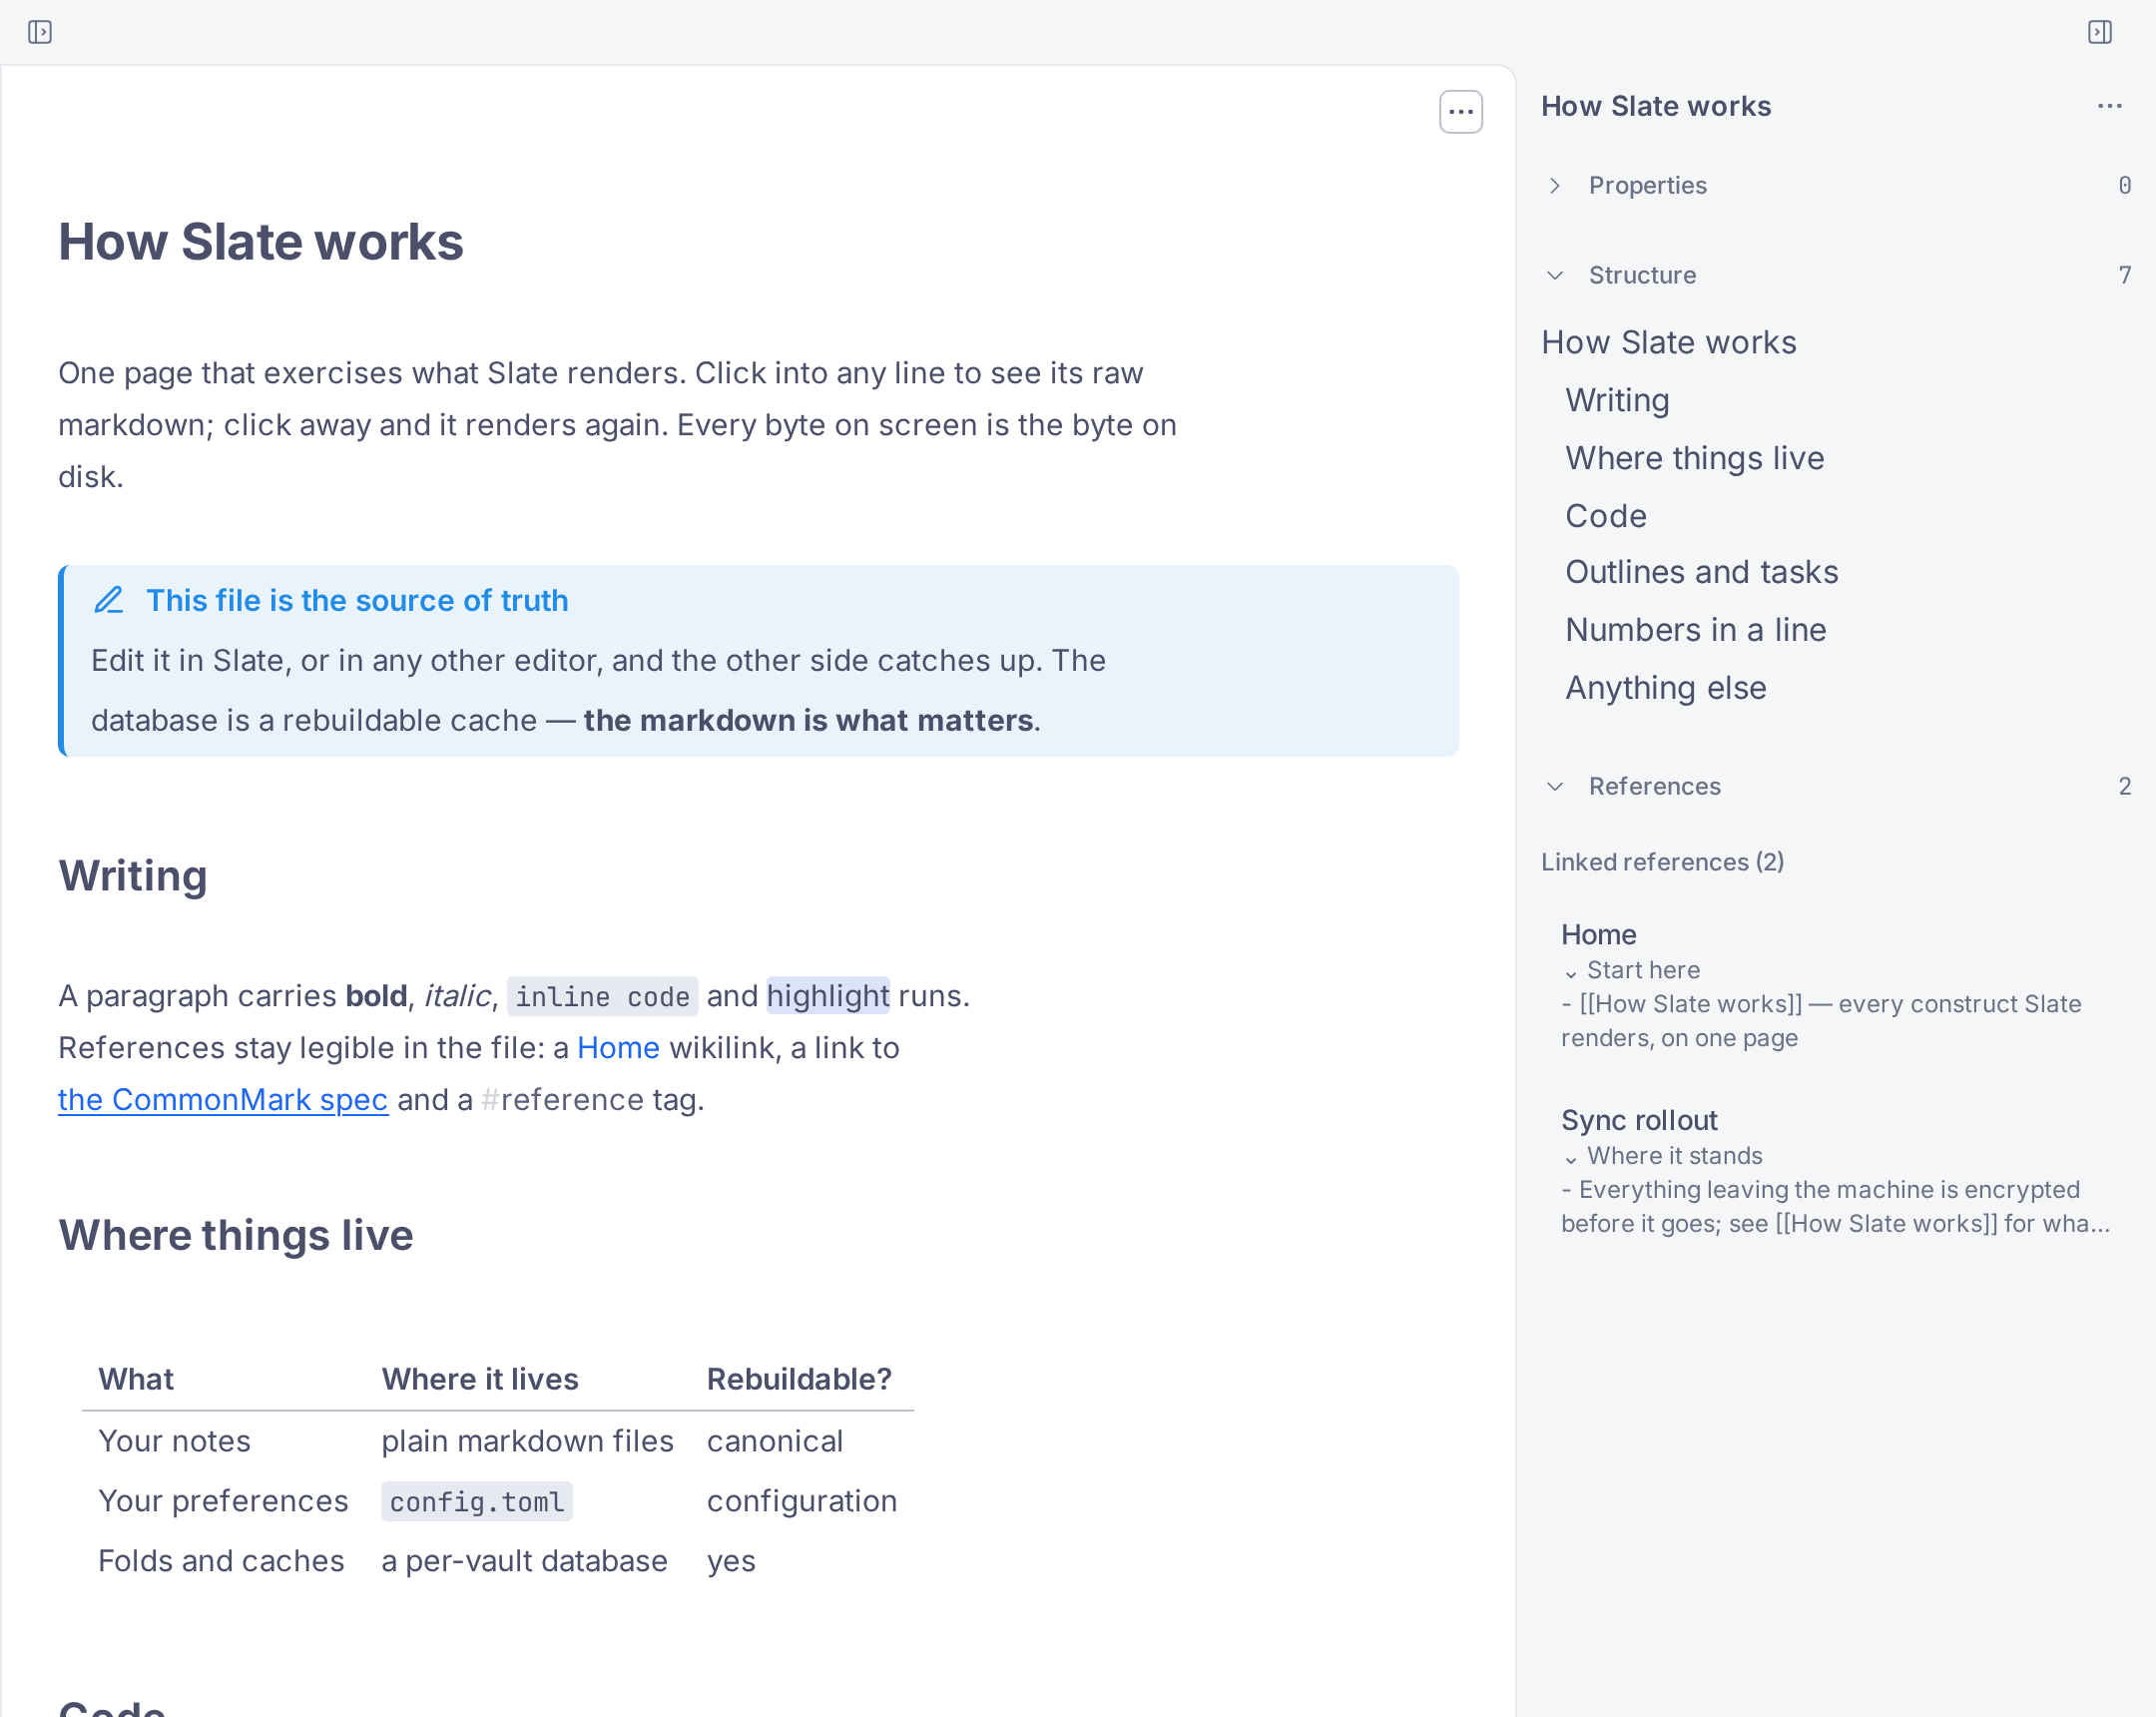Open the Home linked reference
Image resolution: width=2156 pixels, height=1717 pixels.
1598,934
